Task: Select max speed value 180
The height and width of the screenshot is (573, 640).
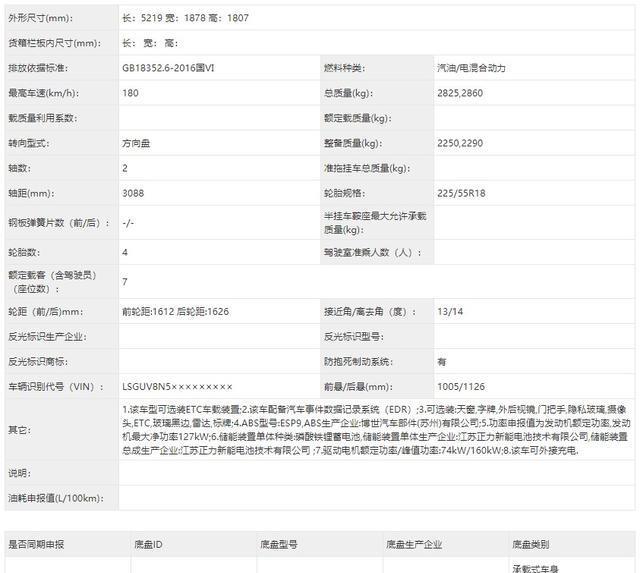Action: 130,93
